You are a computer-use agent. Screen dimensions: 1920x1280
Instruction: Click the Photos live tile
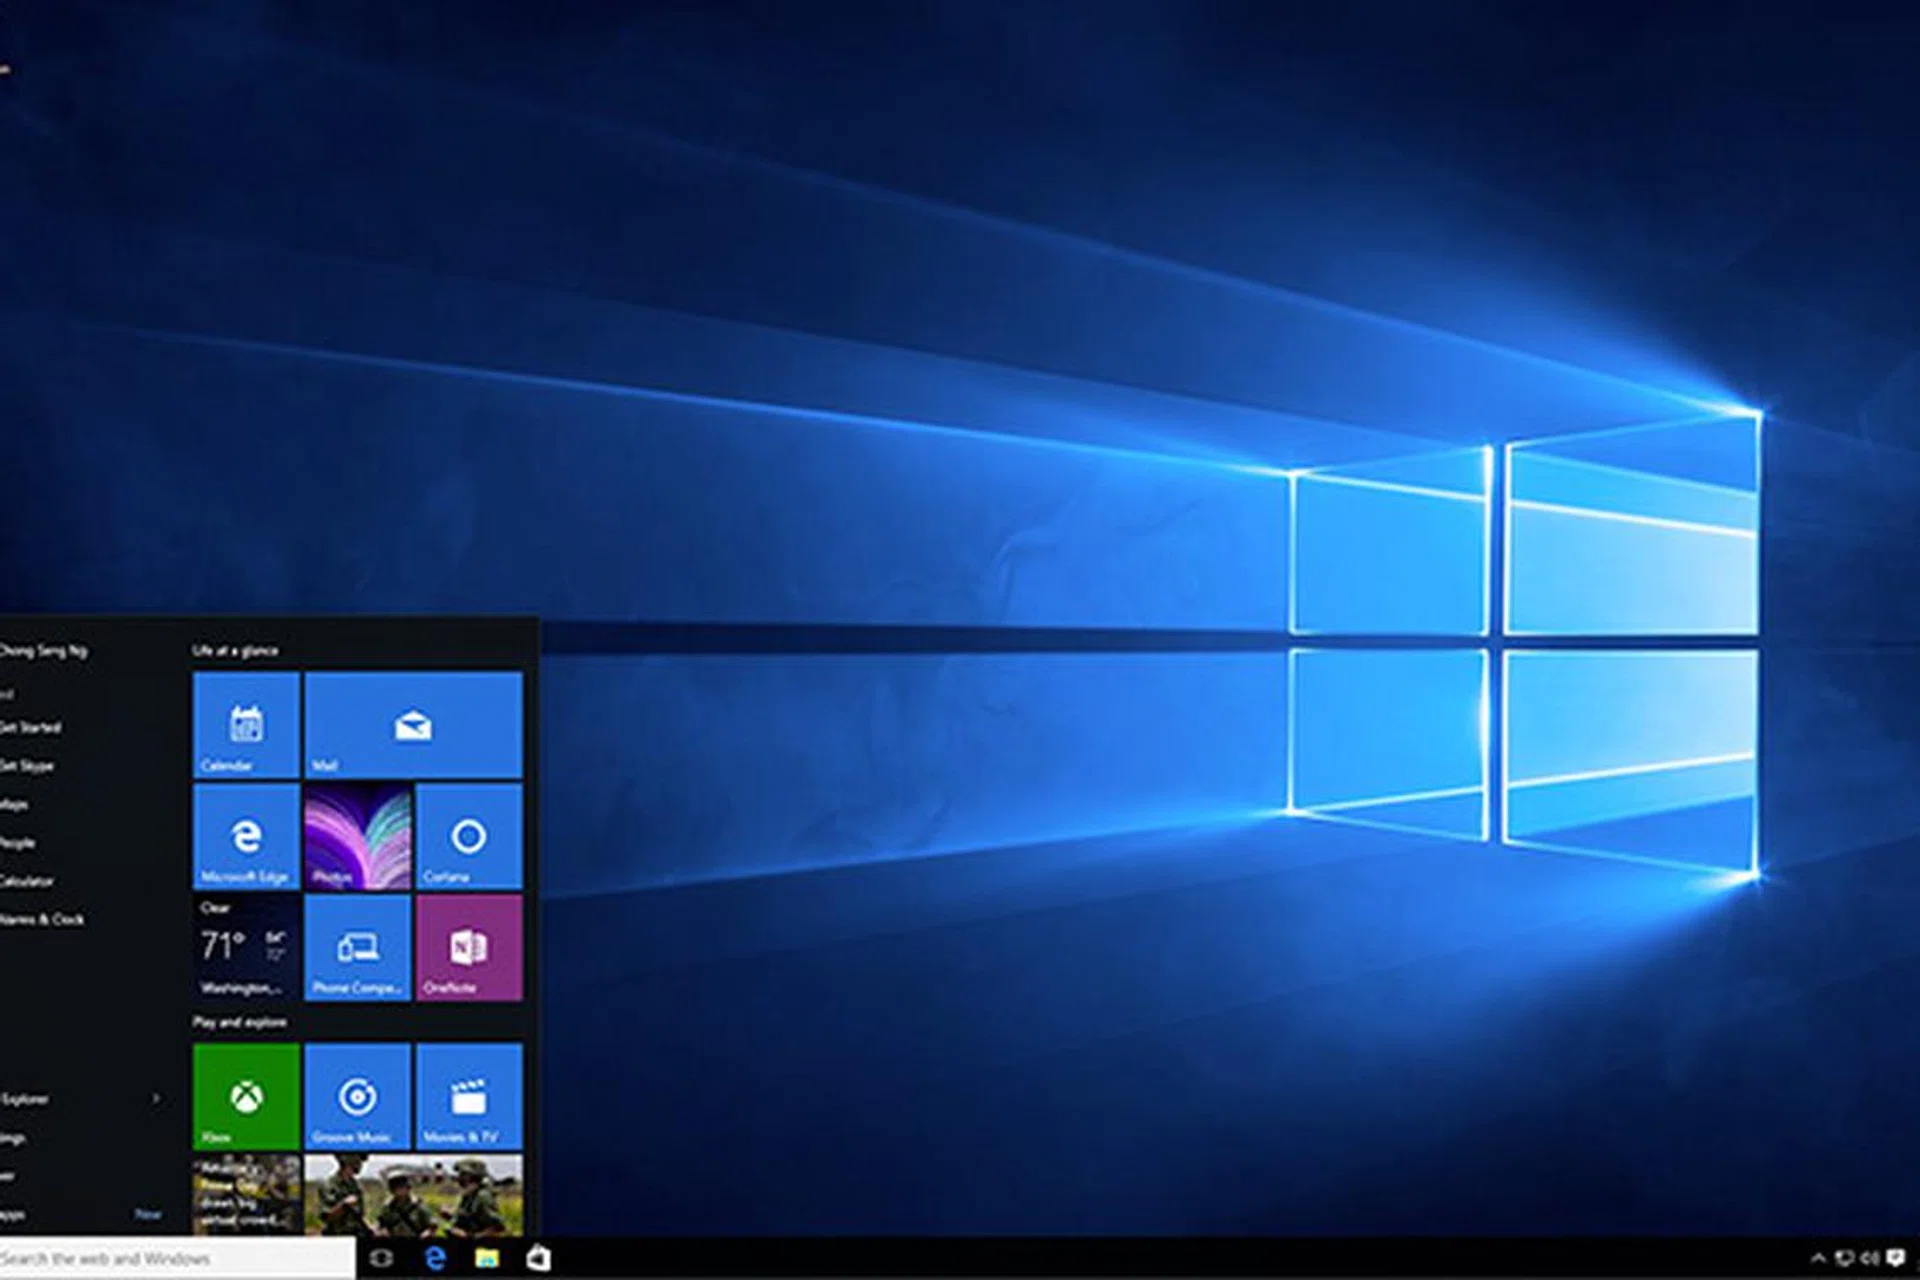coord(357,836)
